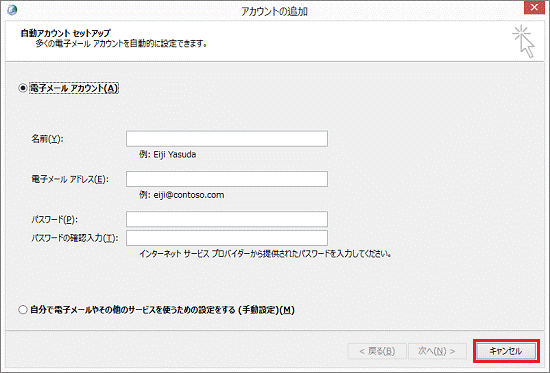The height and width of the screenshot is (373, 550).
Task: Click the キャンセル button
Action: 506,351
